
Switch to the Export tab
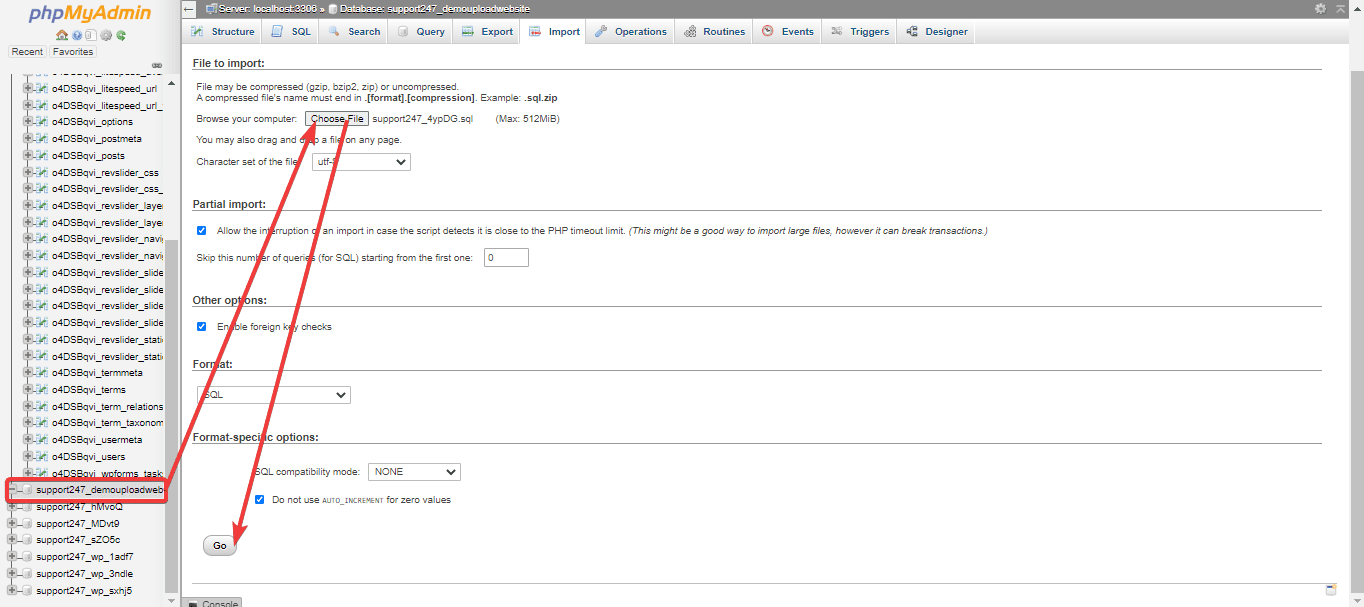point(487,32)
